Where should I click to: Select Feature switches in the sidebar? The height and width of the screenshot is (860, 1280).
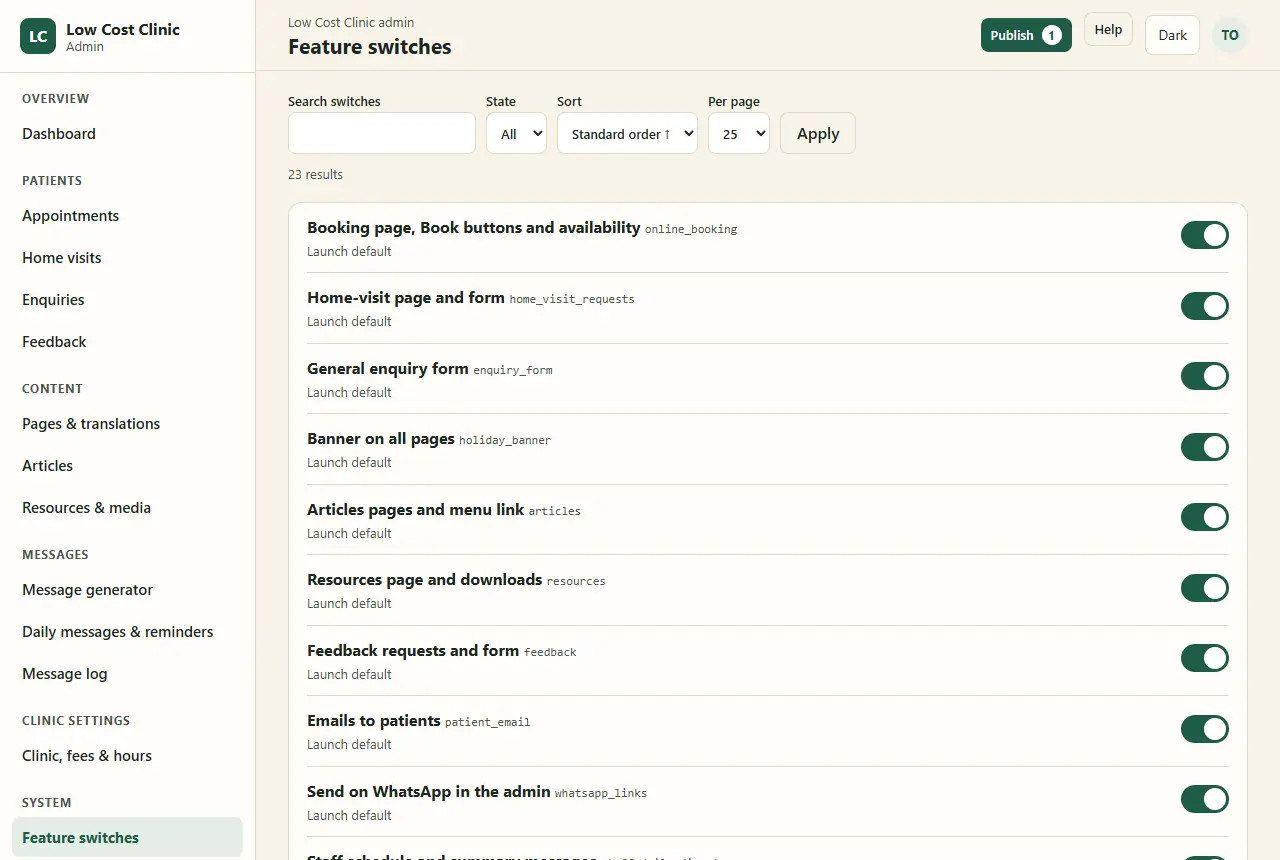click(127, 838)
